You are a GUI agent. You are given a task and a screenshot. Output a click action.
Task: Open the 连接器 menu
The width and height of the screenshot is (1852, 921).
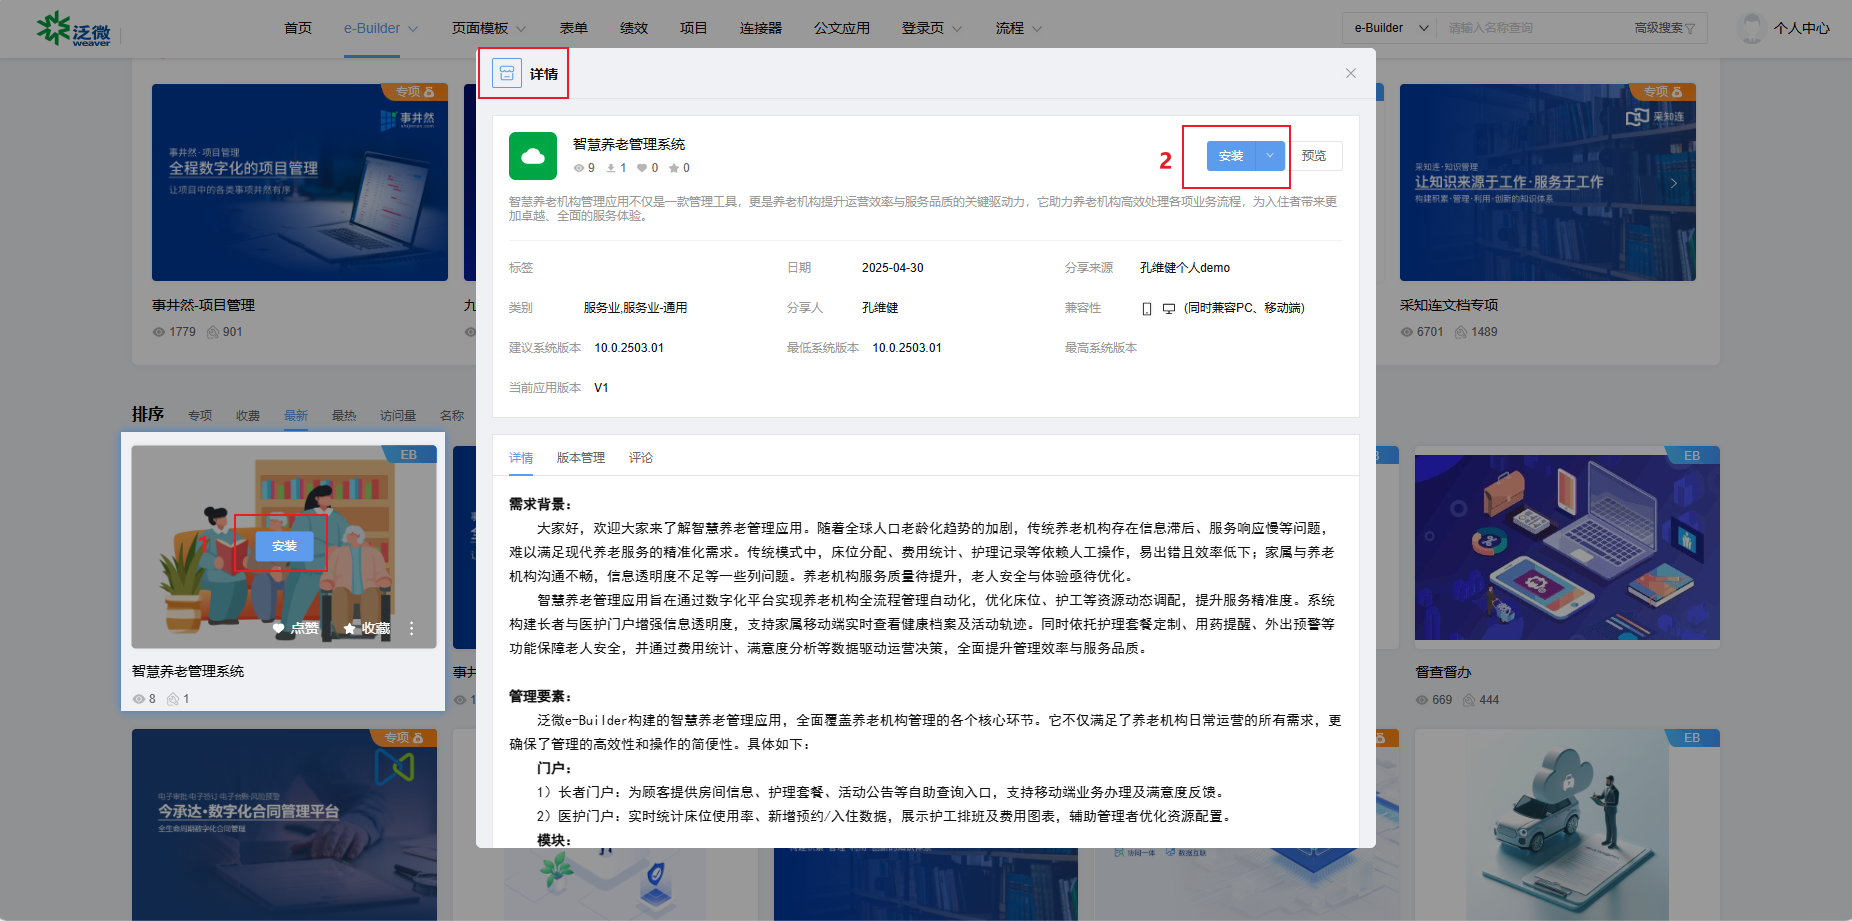click(761, 28)
